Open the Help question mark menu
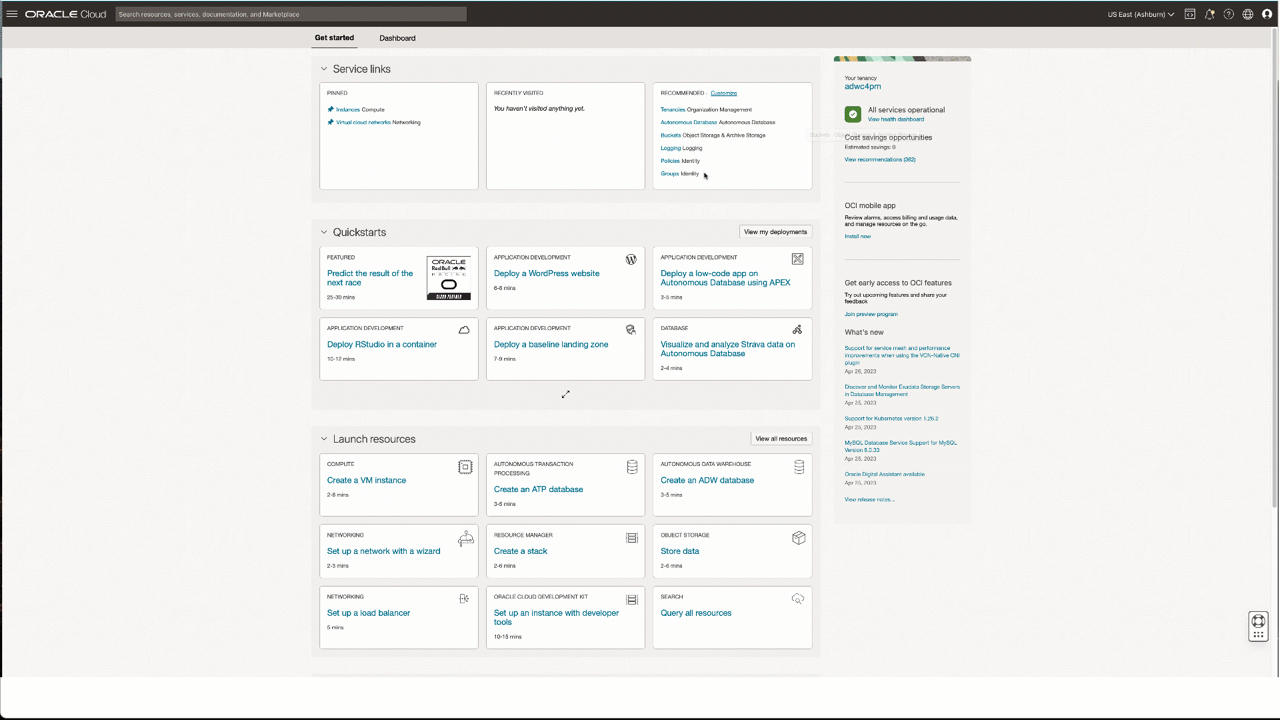The height and width of the screenshot is (720, 1280). click(1229, 14)
